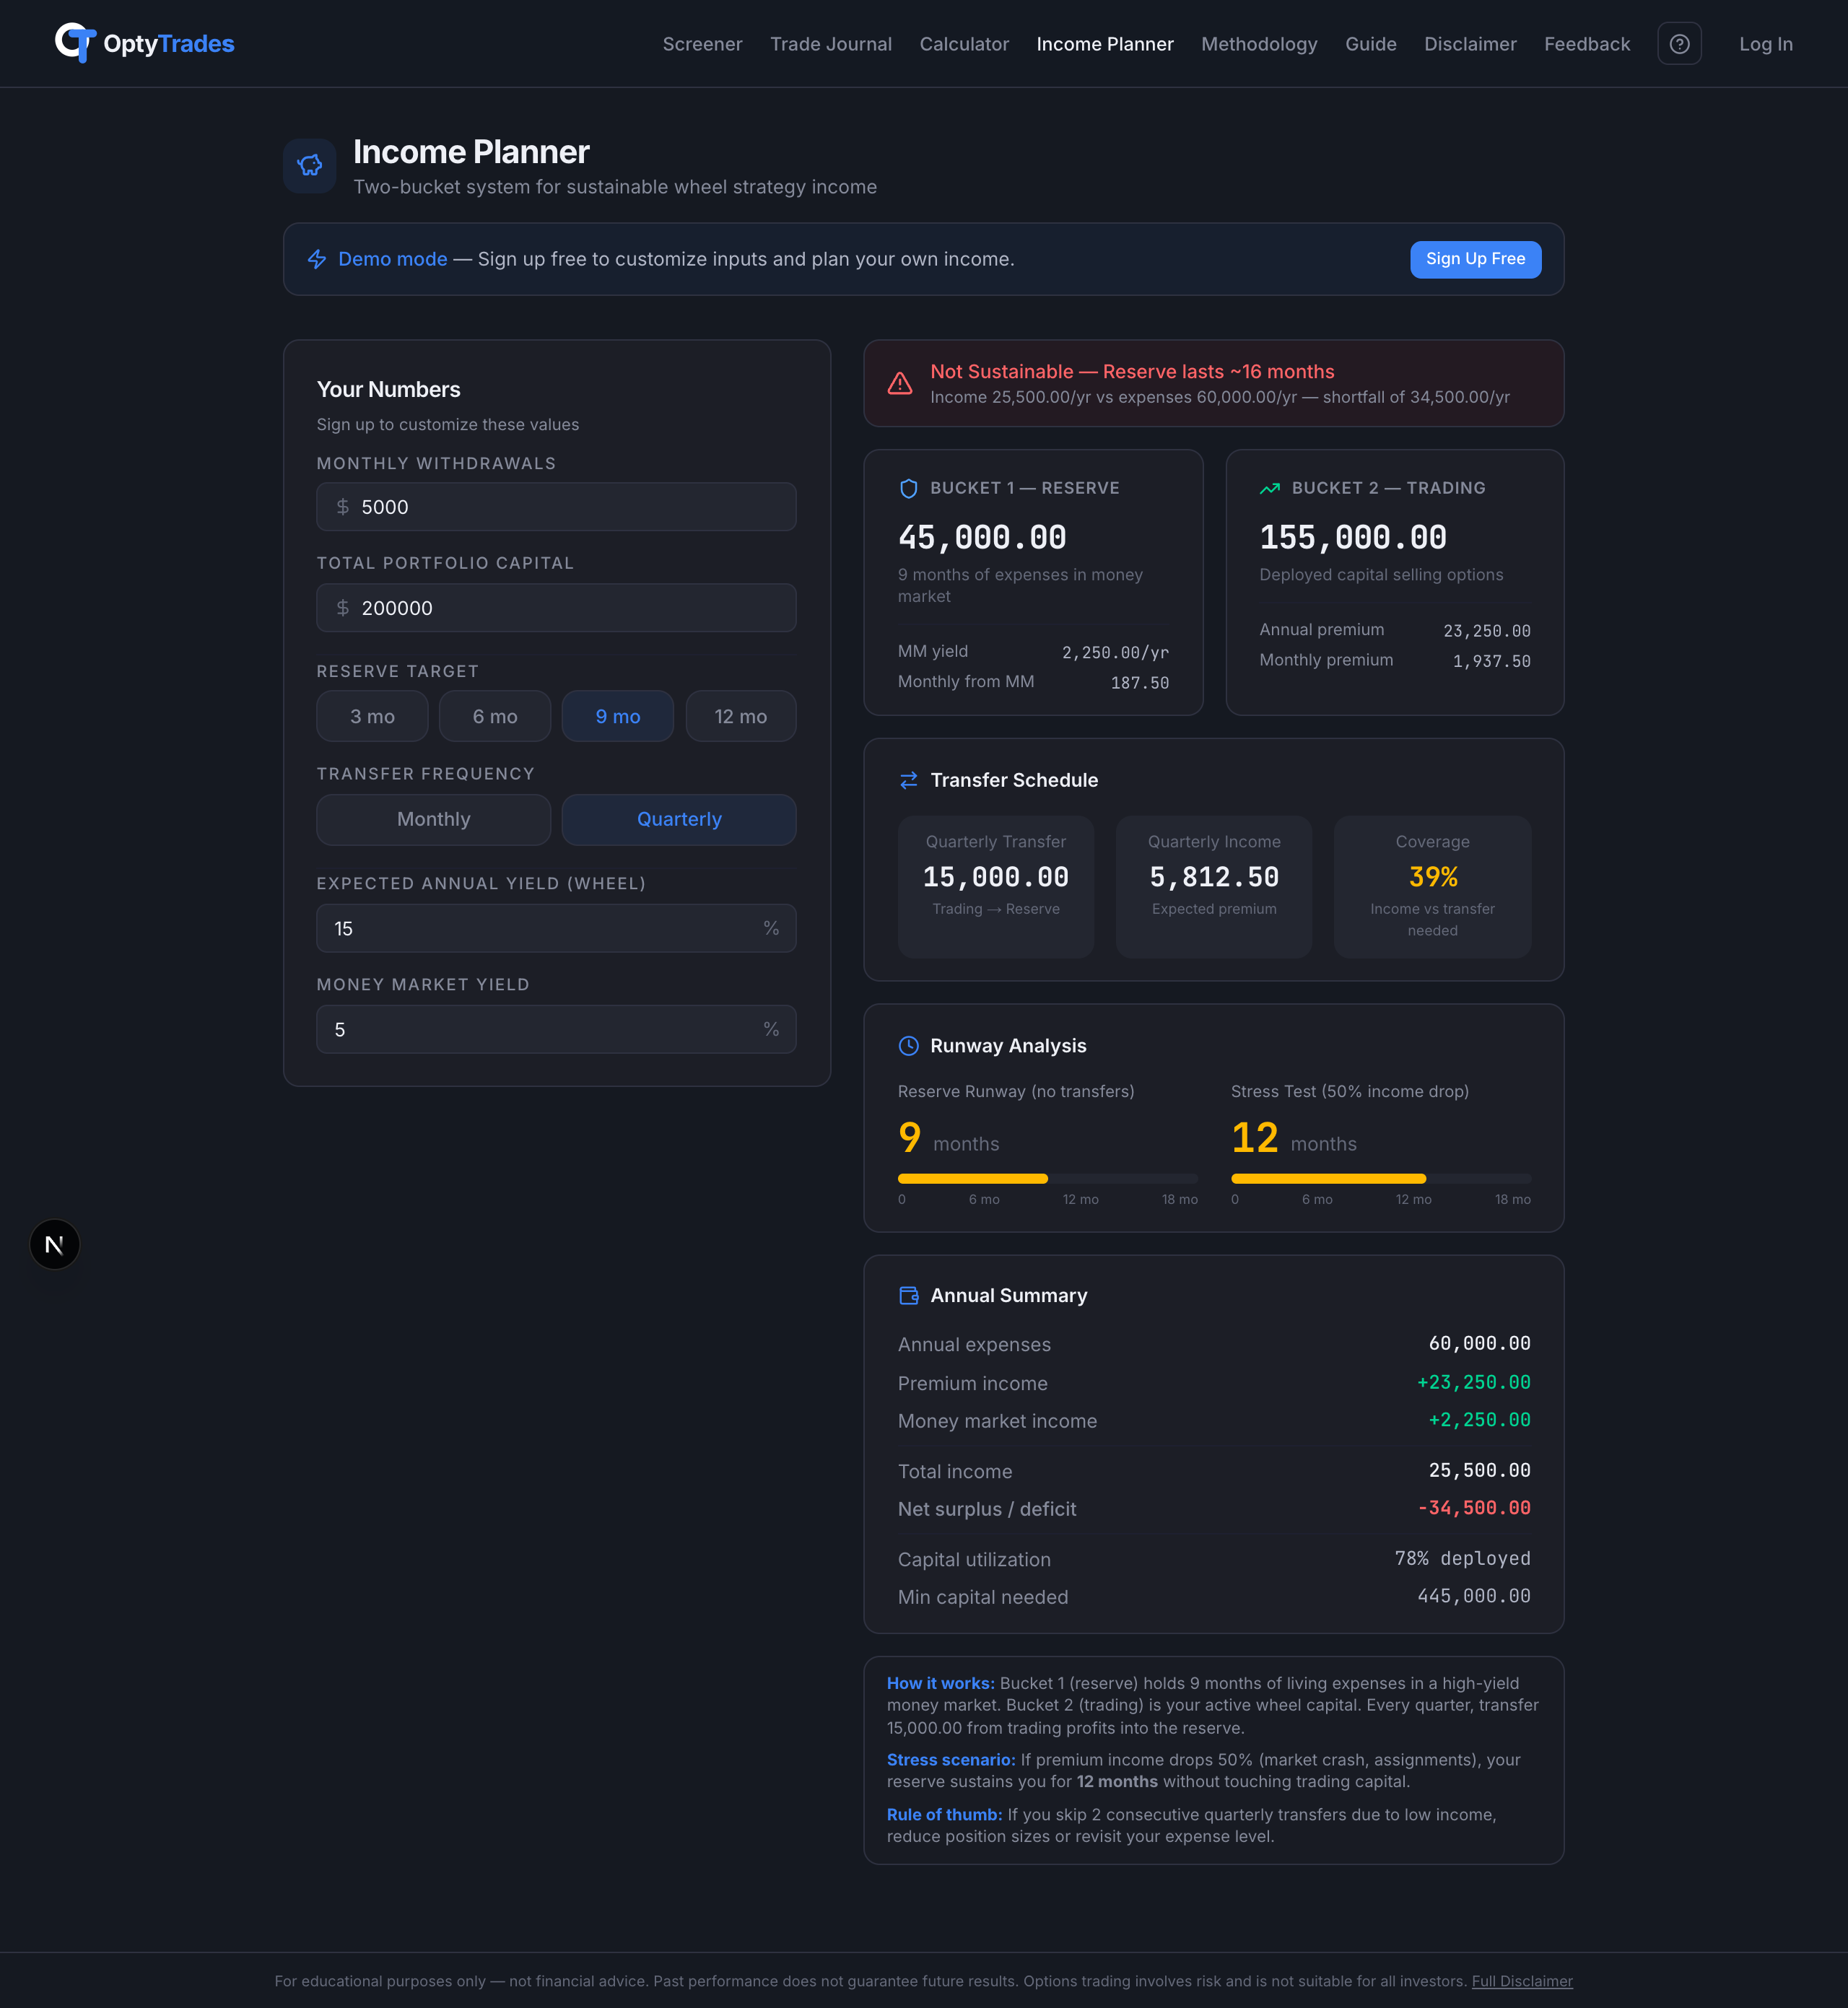Switch transfer frequency to Monthly

point(433,819)
